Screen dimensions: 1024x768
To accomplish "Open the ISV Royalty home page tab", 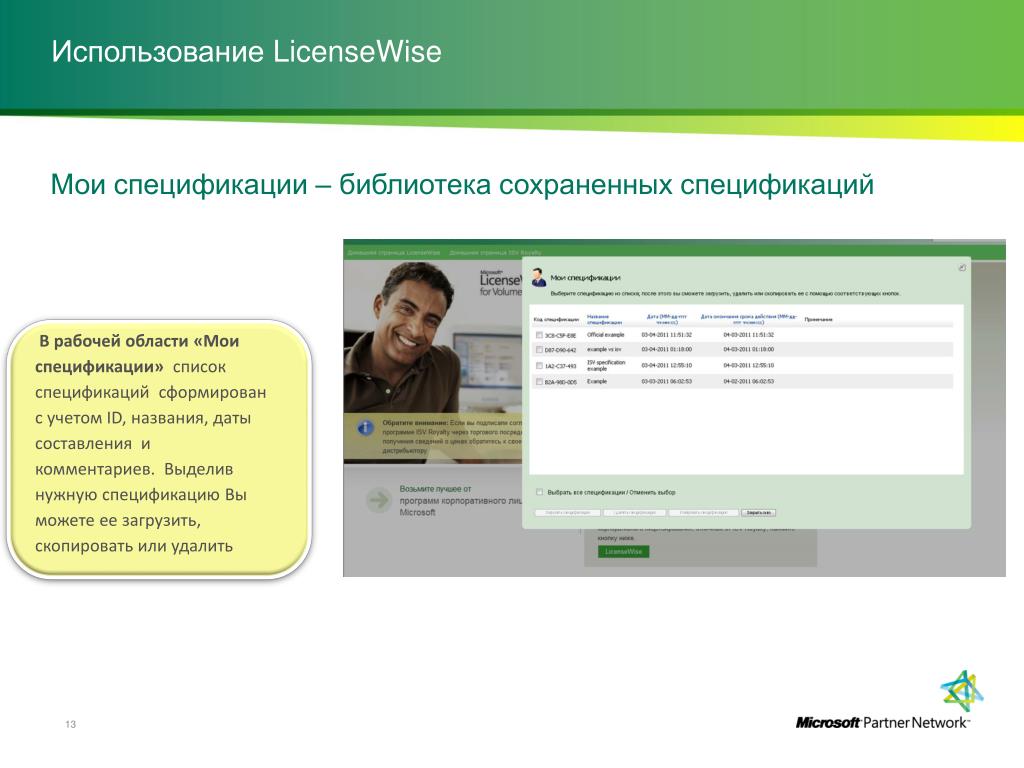I will [495, 252].
